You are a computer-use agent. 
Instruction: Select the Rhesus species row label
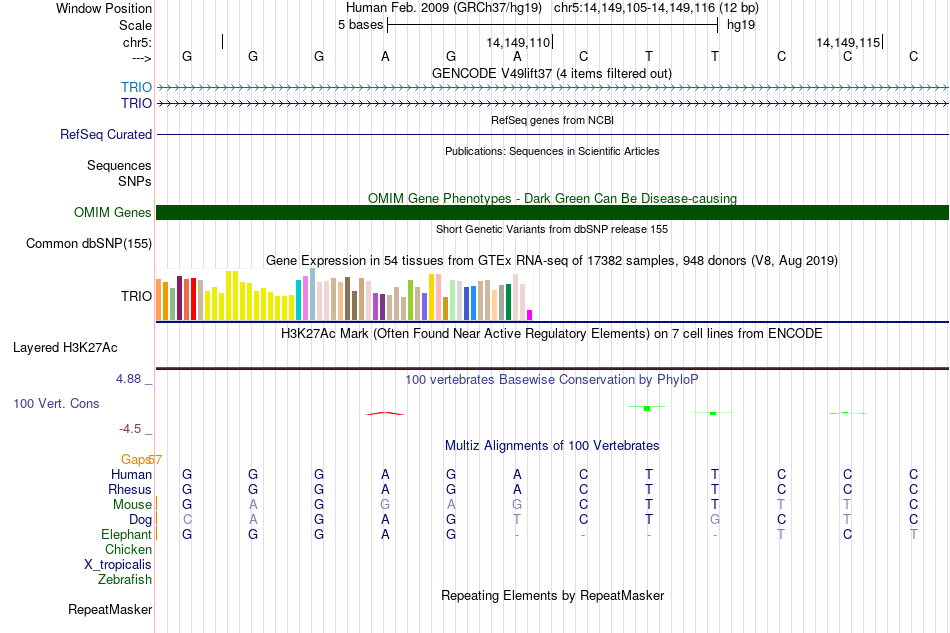130,489
